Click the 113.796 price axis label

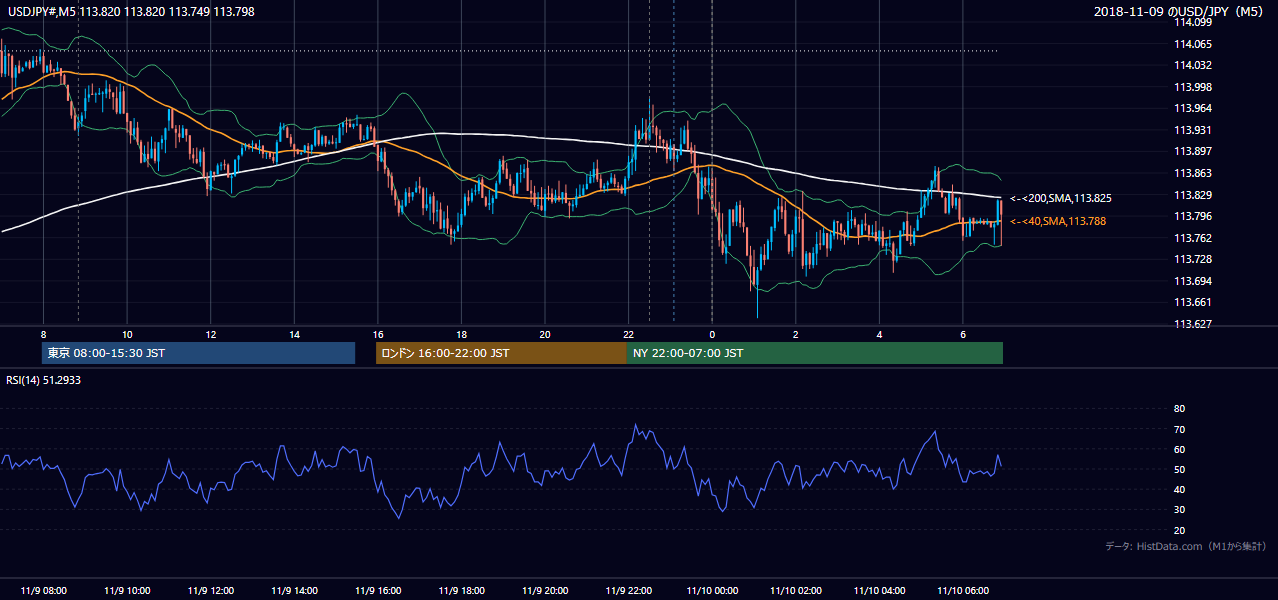click(x=1193, y=216)
